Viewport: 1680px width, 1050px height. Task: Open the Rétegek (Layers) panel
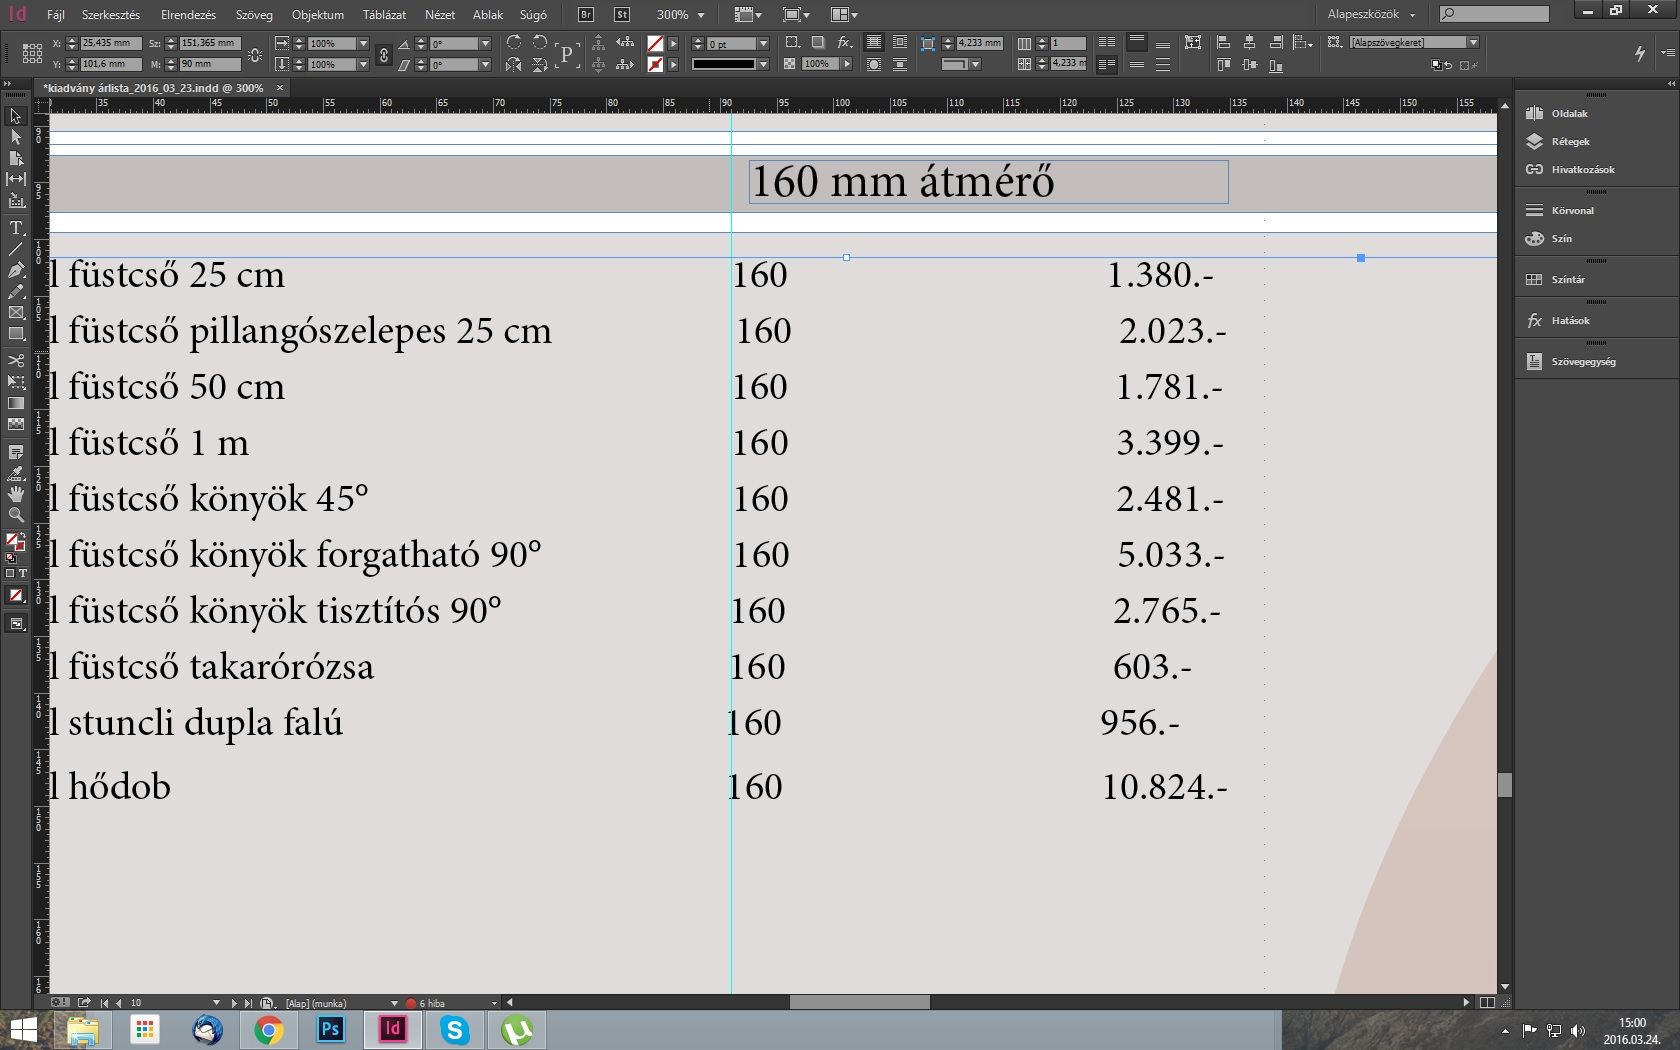click(x=1570, y=142)
